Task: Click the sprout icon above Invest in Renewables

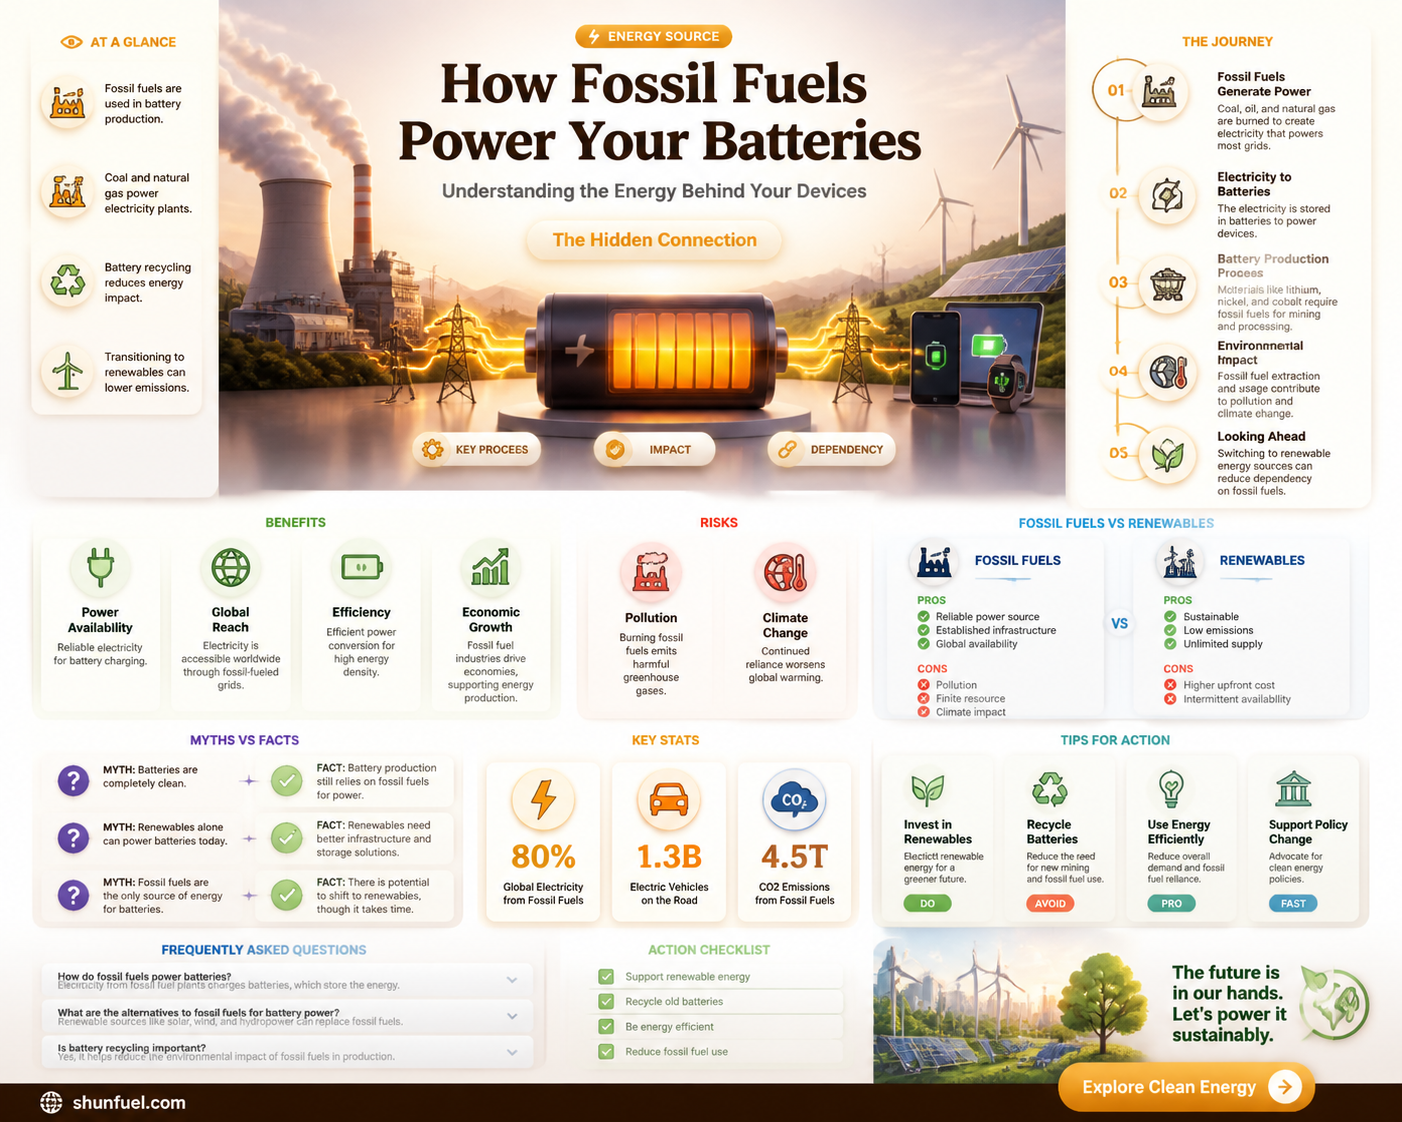Action: pyautogui.click(x=928, y=789)
